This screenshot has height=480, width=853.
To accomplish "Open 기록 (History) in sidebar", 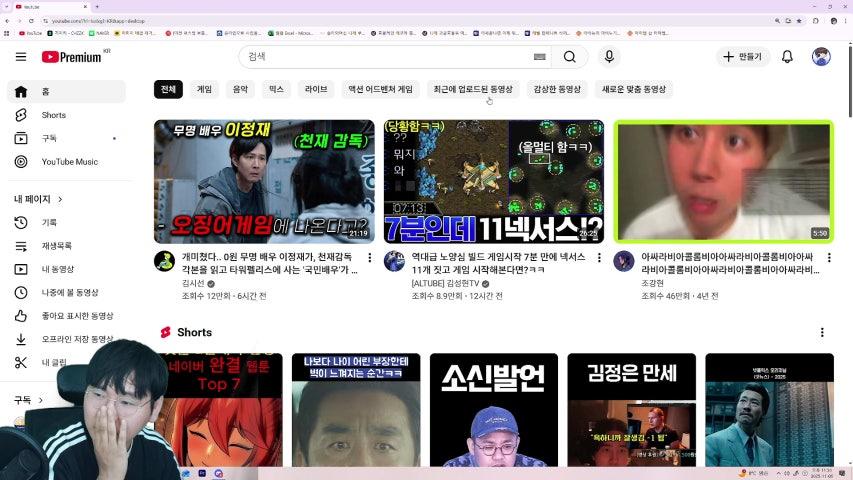I will pyautogui.click(x=49, y=222).
